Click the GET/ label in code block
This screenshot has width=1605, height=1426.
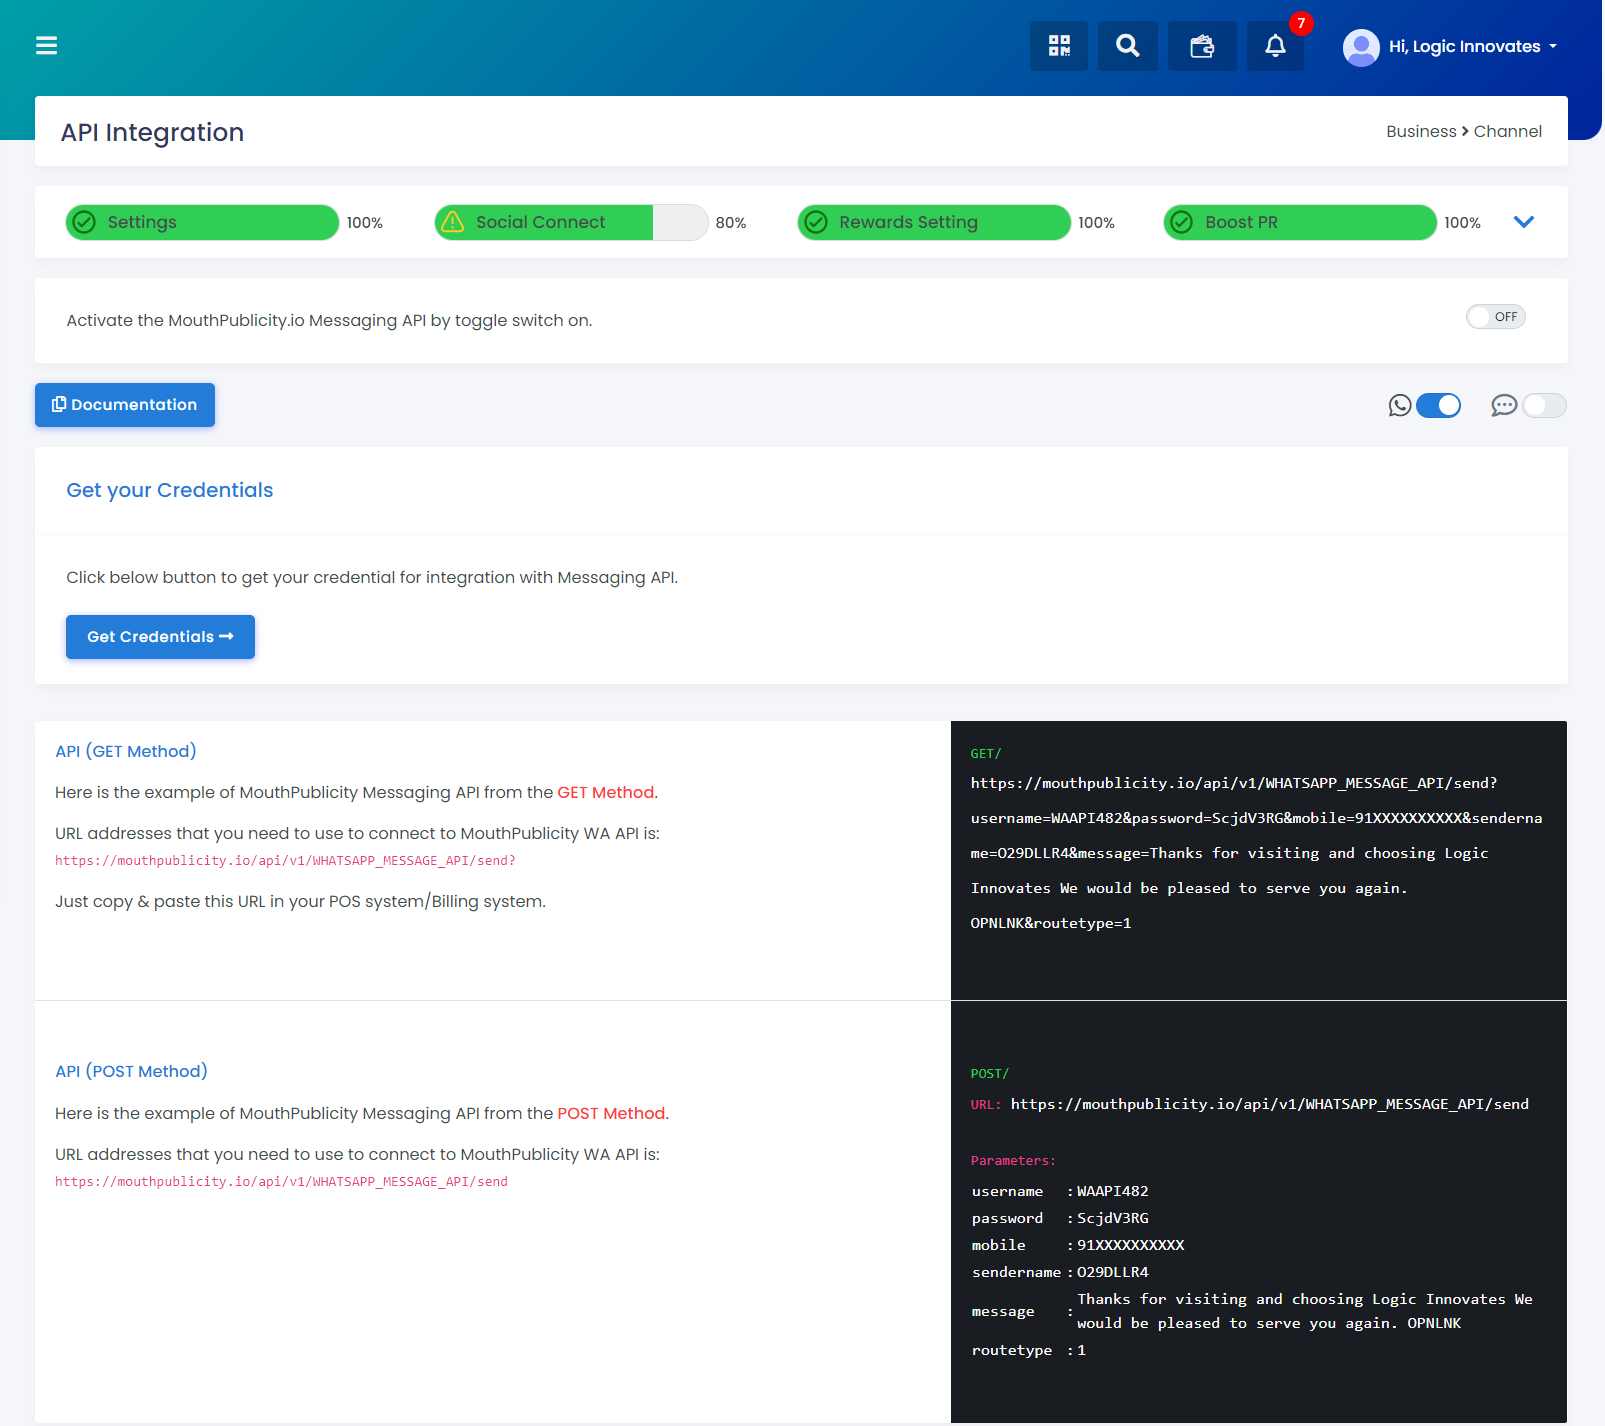(985, 754)
